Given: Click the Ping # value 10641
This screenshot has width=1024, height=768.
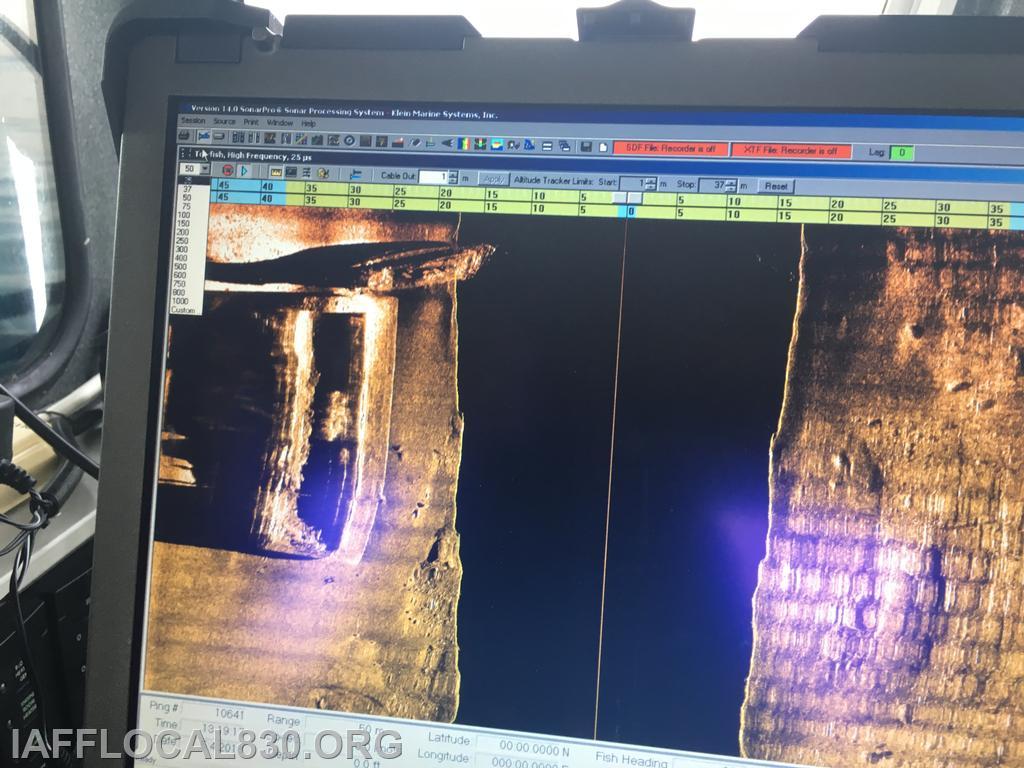Looking at the screenshot, I should click(229, 713).
